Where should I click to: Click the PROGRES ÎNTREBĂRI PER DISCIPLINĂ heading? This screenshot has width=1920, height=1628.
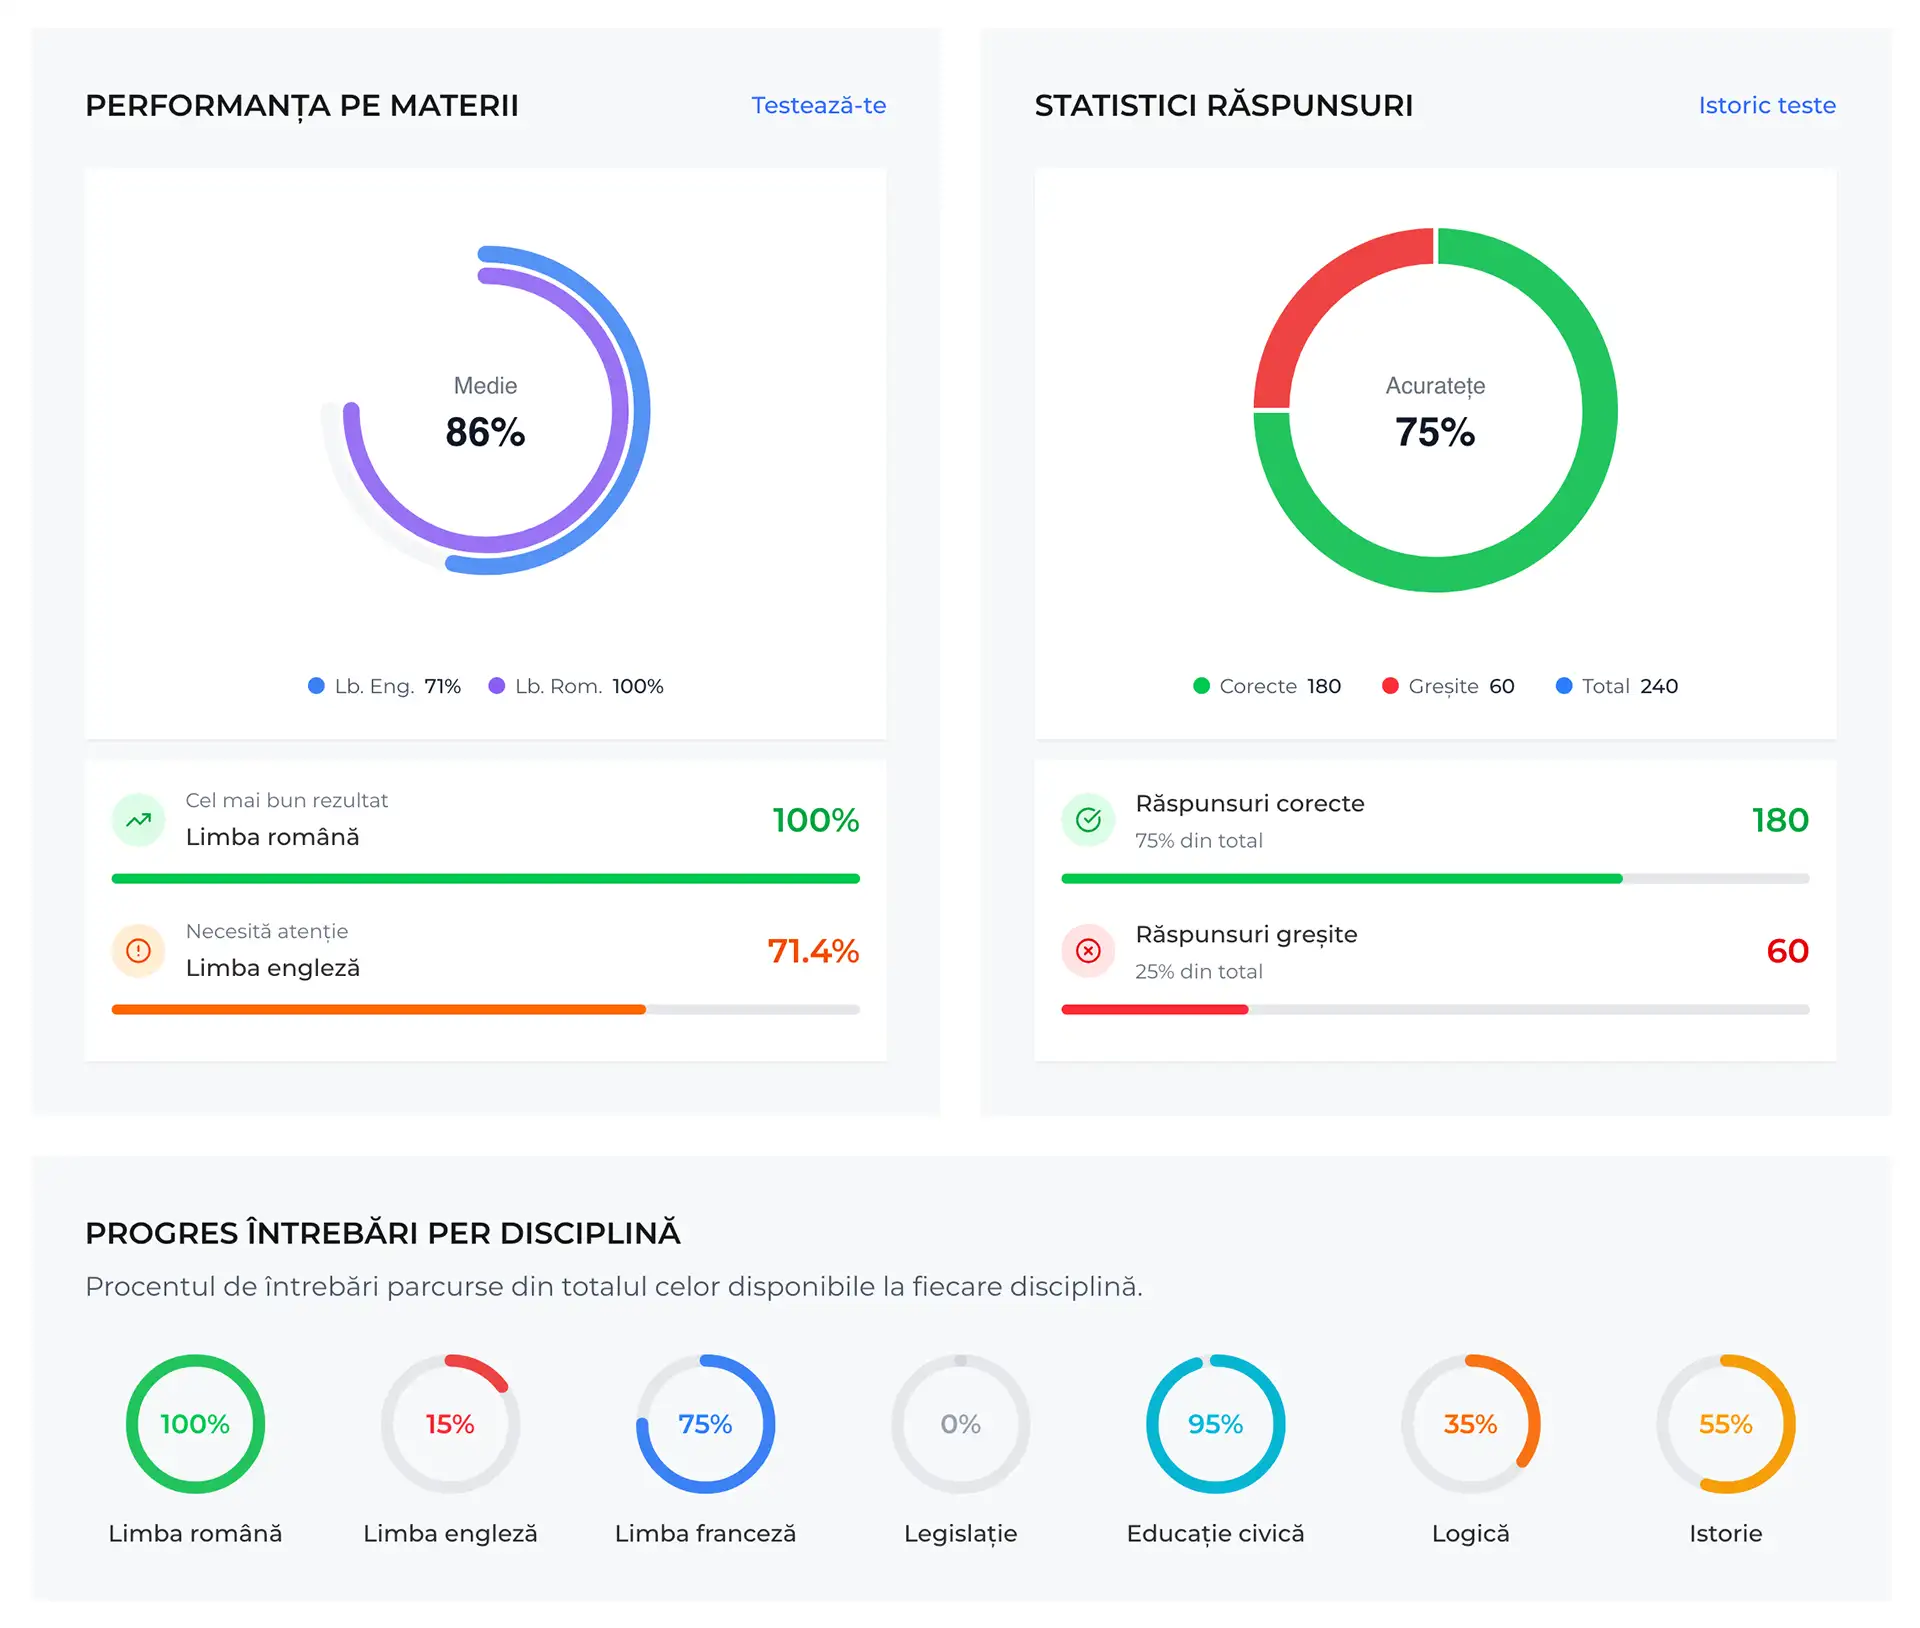pyautogui.click(x=383, y=1233)
